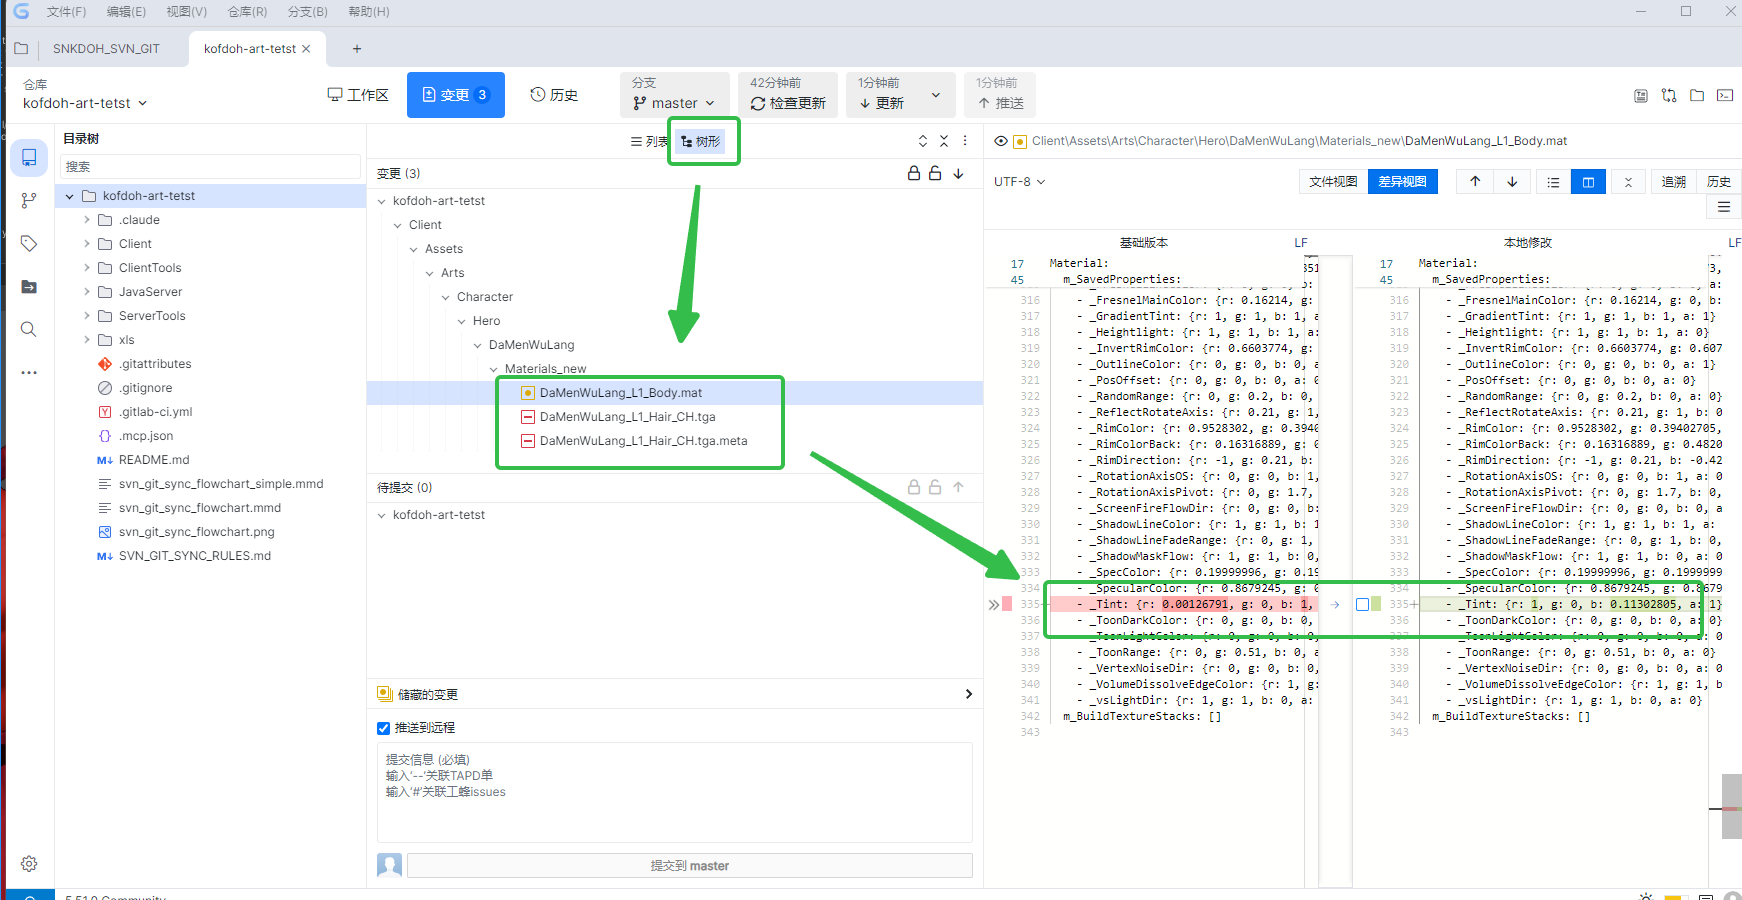Close the kofdoh-art-tetst tab
1742x900 pixels.
coord(306,48)
